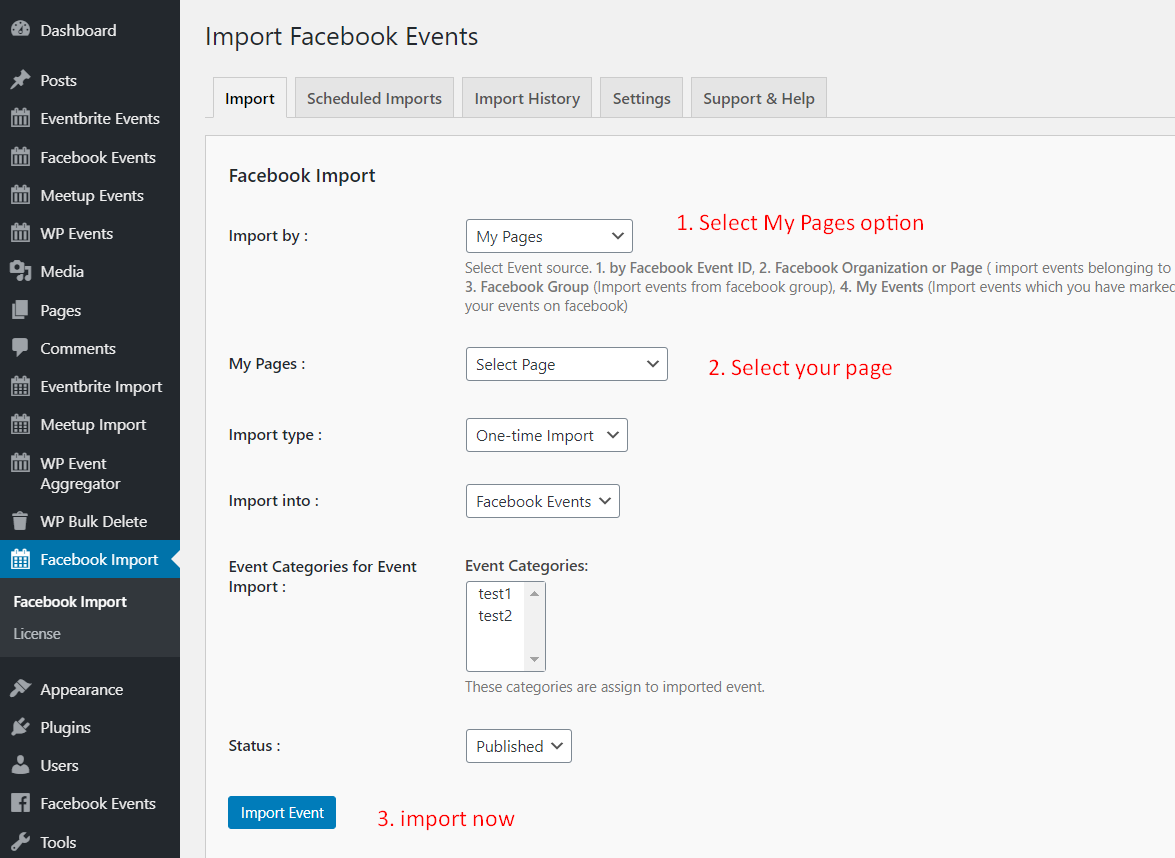Click the Tools wrench icon
The width and height of the screenshot is (1175, 858).
pyautogui.click(x=20, y=842)
